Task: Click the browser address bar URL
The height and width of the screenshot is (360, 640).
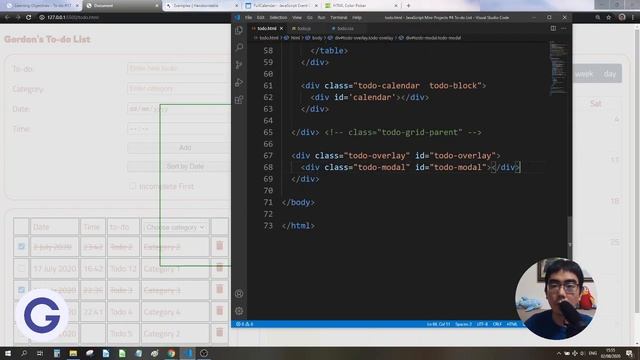Action: coord(73,17)
